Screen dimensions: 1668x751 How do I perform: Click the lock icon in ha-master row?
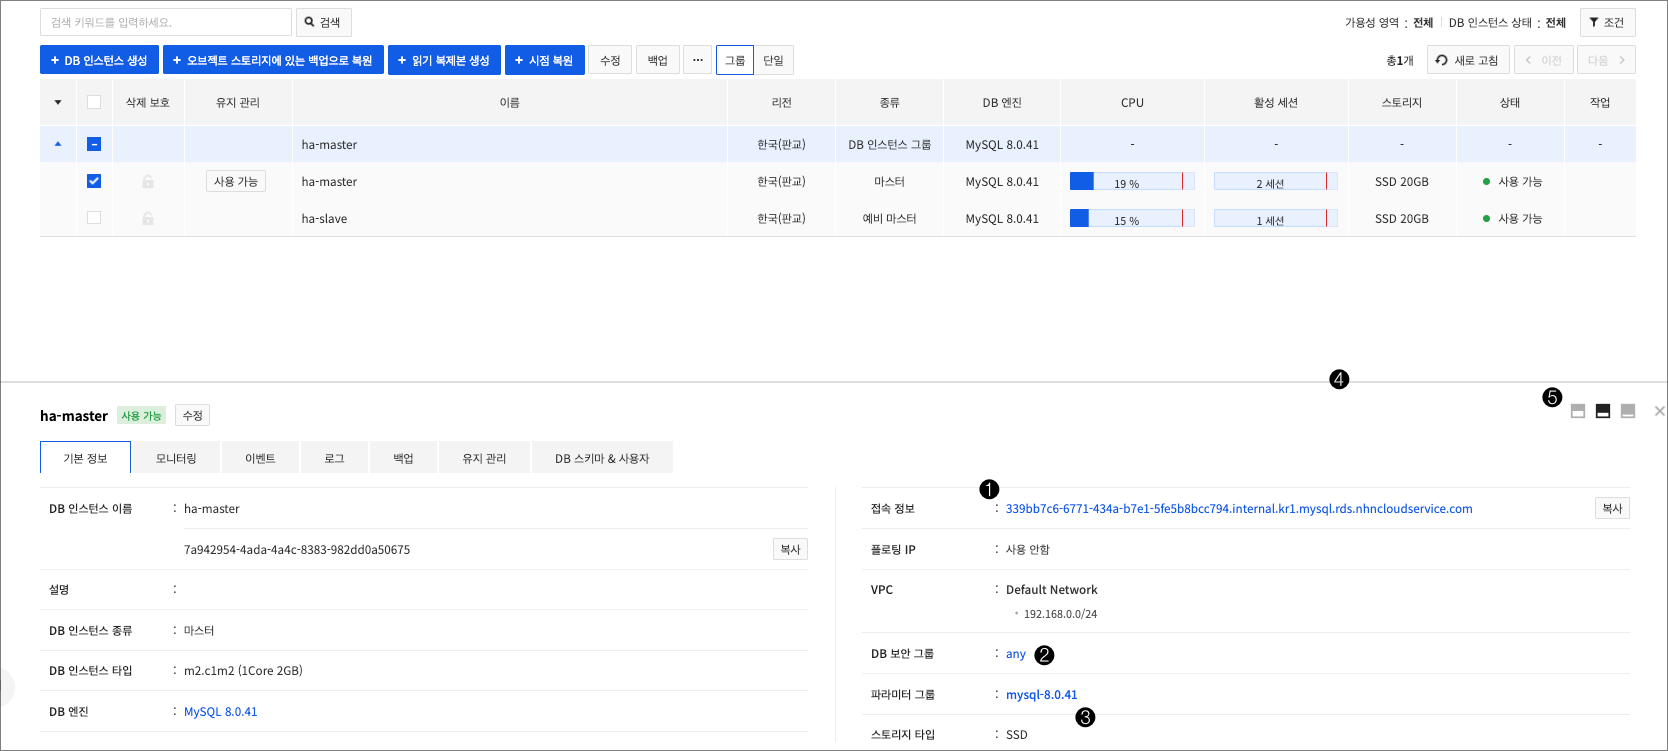pyautogui.click(x=148, y=182)
